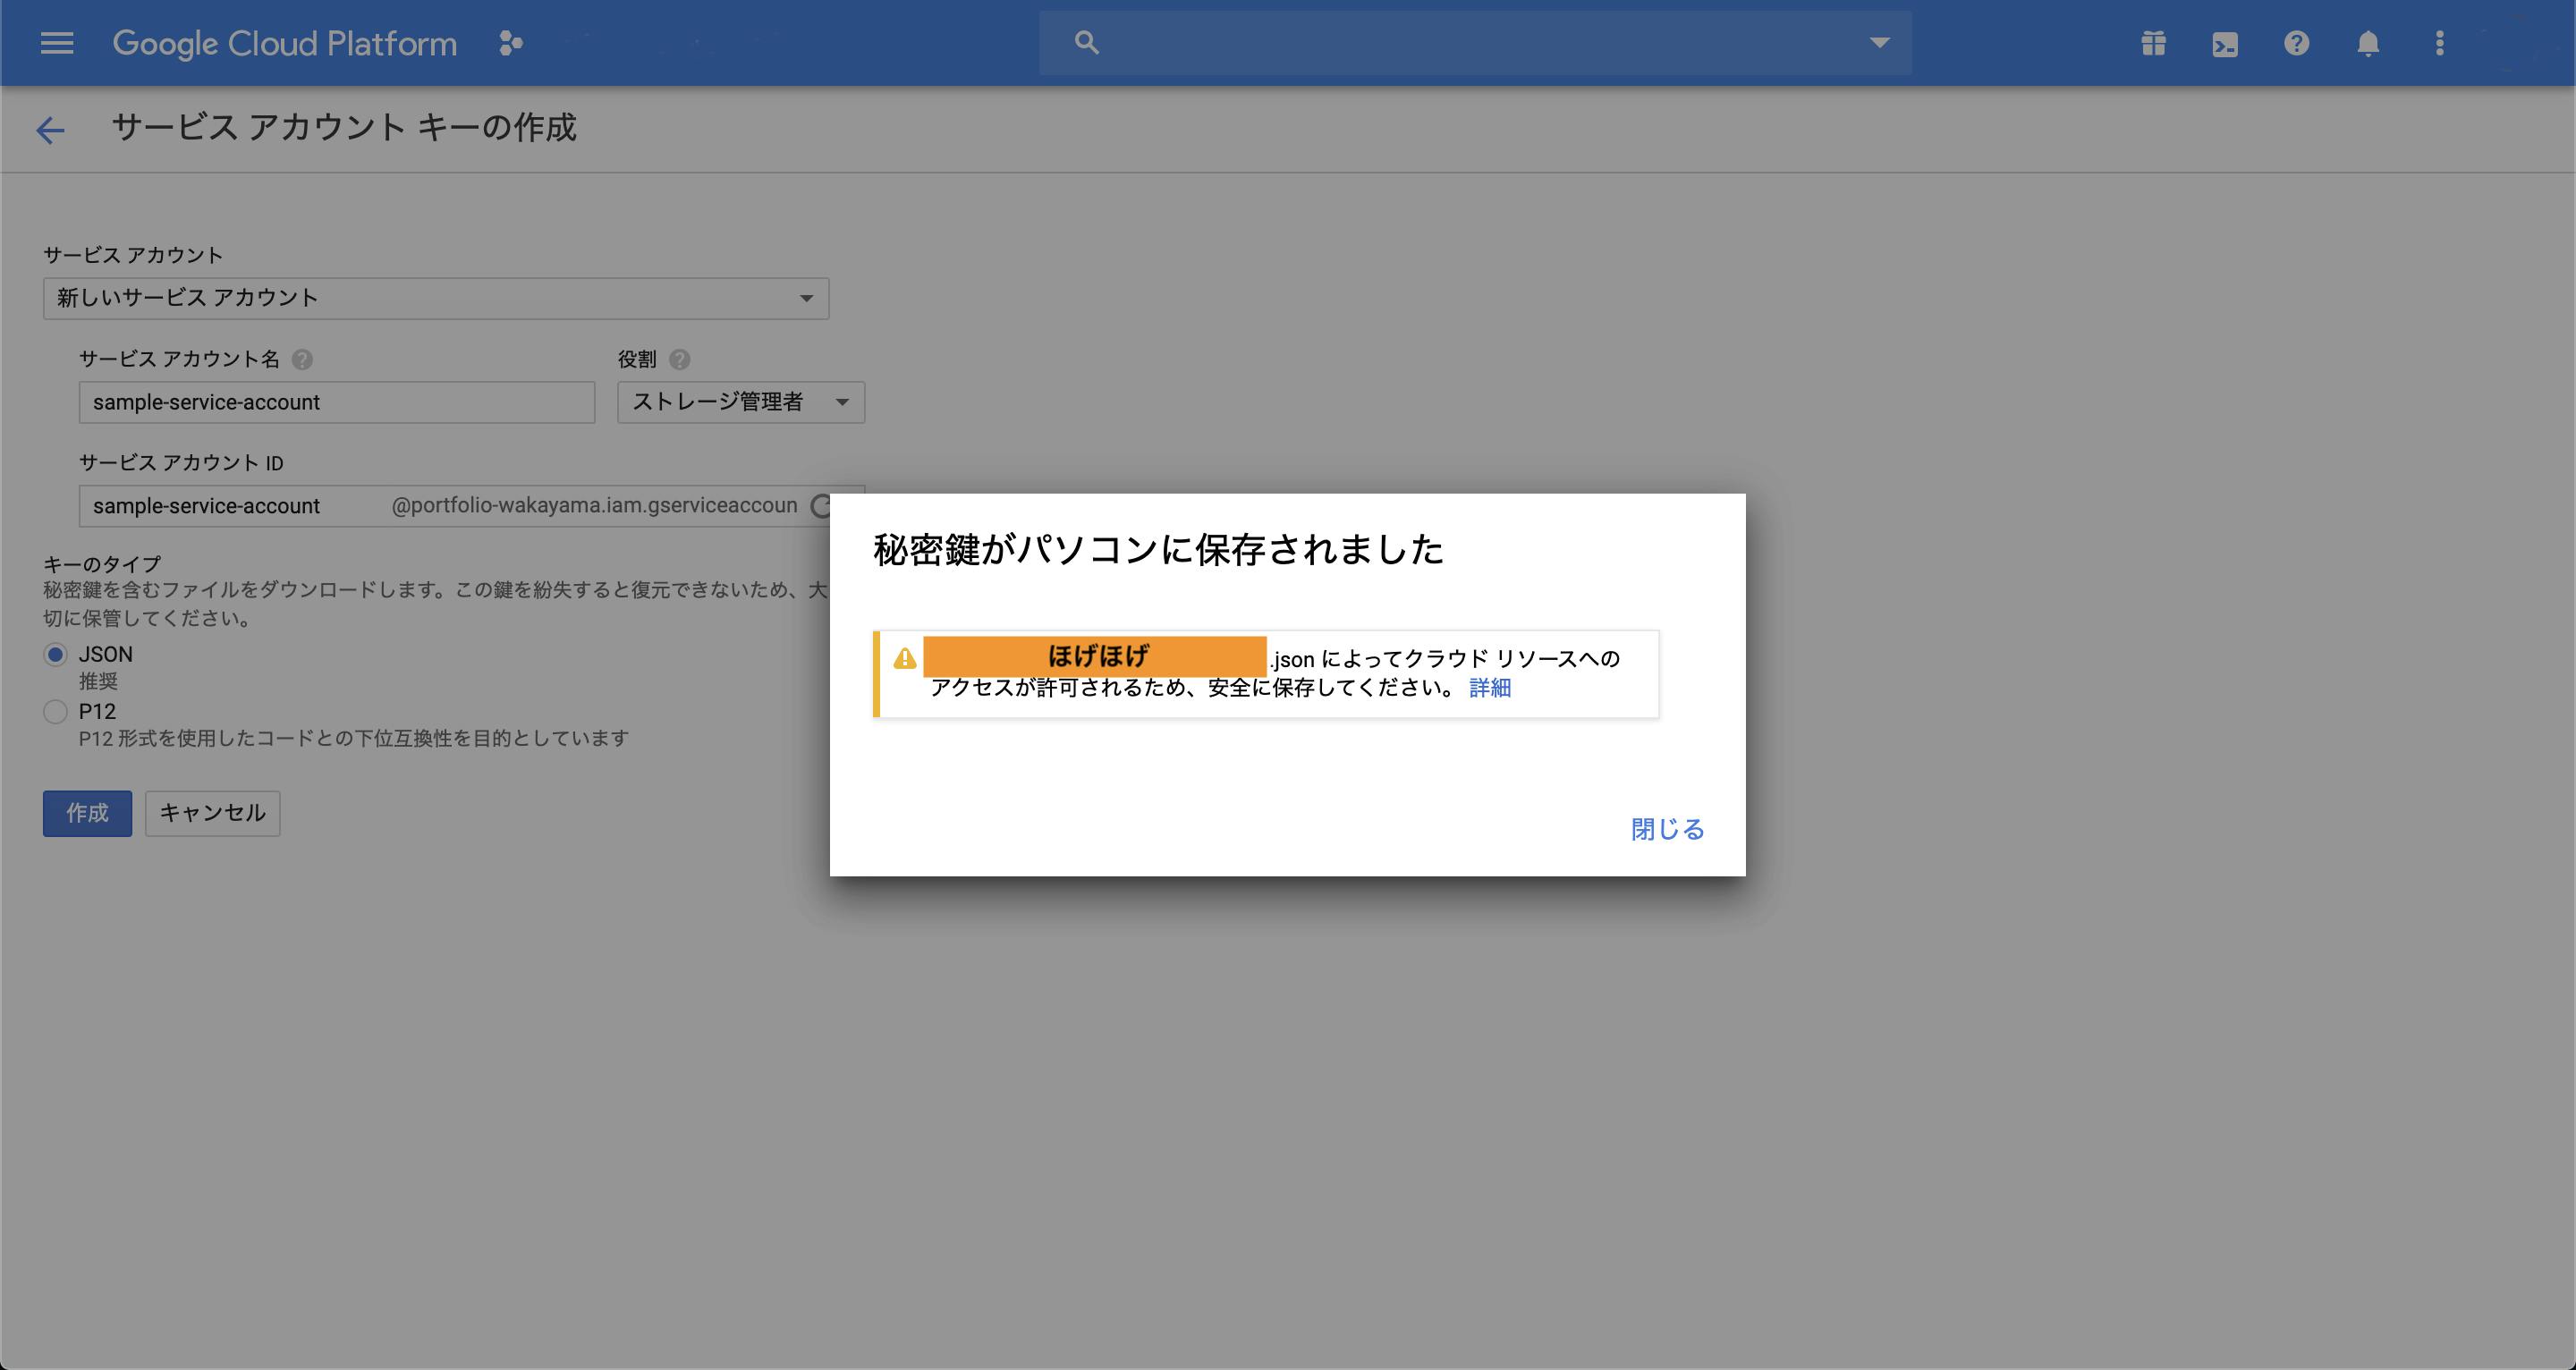The image size is (2576, 1370).
Task: Open the 詳細 link in warning
Action: pyautogui.click(x=1490, y=688)
